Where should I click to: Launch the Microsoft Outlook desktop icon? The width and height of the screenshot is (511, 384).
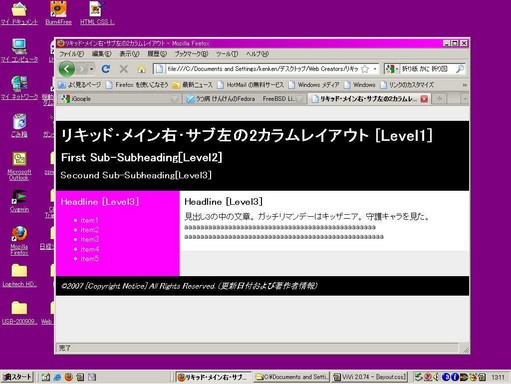19,166
